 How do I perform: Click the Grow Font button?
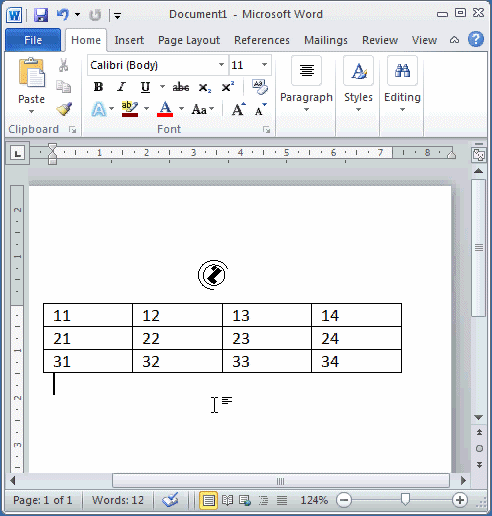[238, 109]
